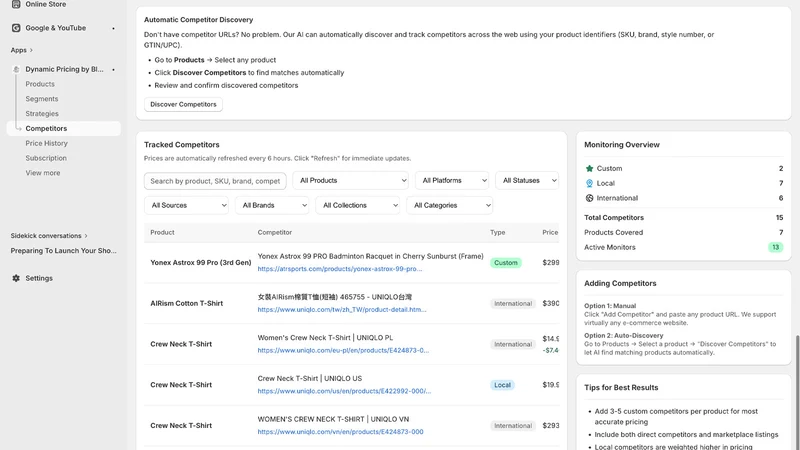Screen dimensions: 800x450
Task: Open the All Products dropdown
Action: tap(351, 181)
